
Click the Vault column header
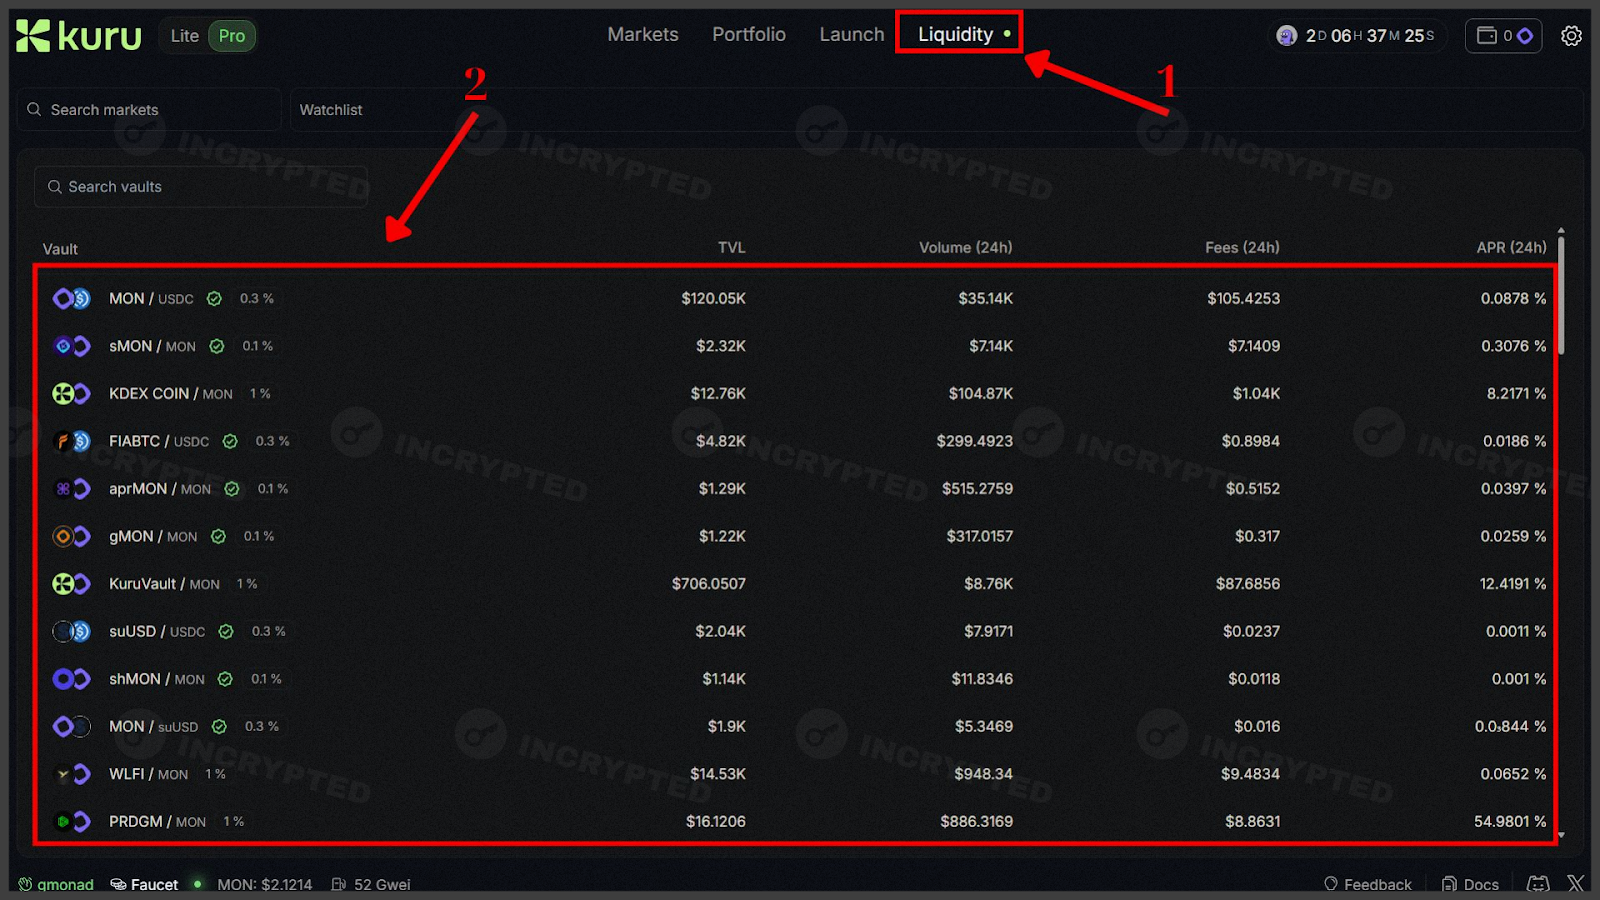(60, 249)
